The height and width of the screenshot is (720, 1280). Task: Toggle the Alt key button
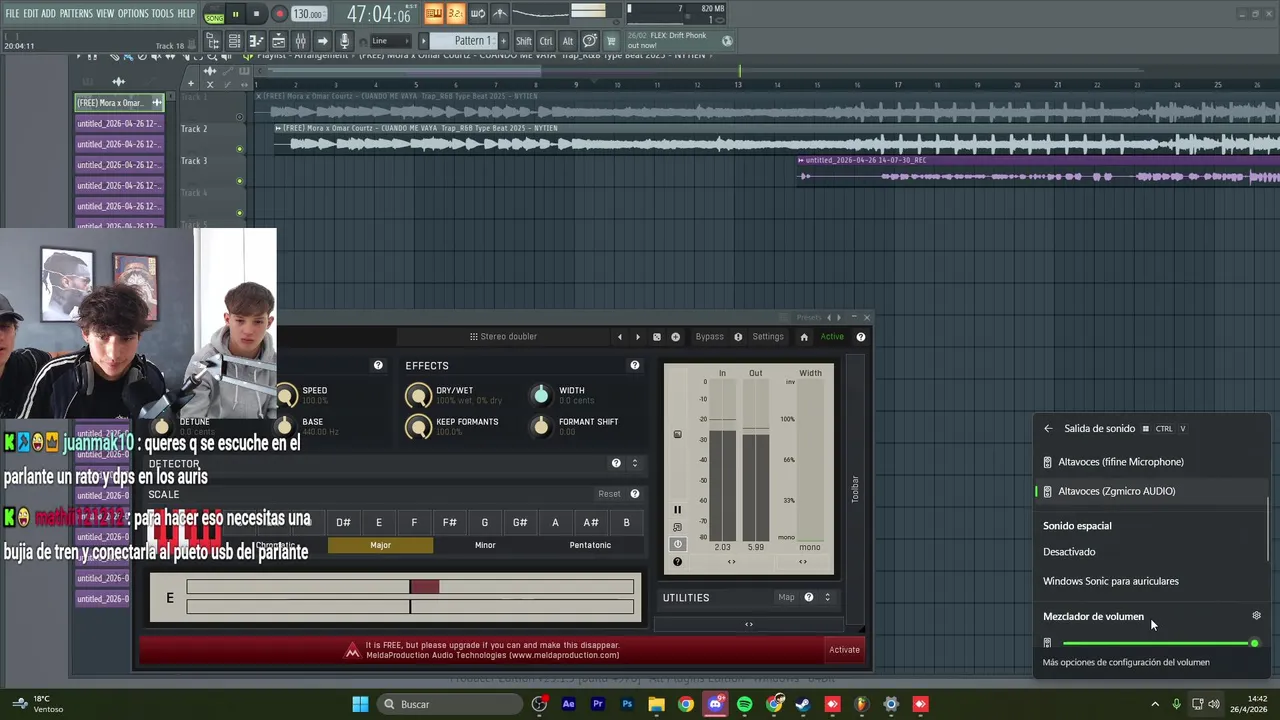coord(568,41)
